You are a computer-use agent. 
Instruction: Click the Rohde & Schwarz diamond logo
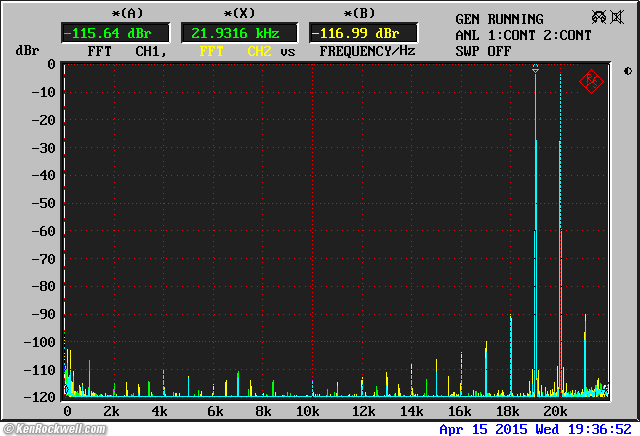591,81
